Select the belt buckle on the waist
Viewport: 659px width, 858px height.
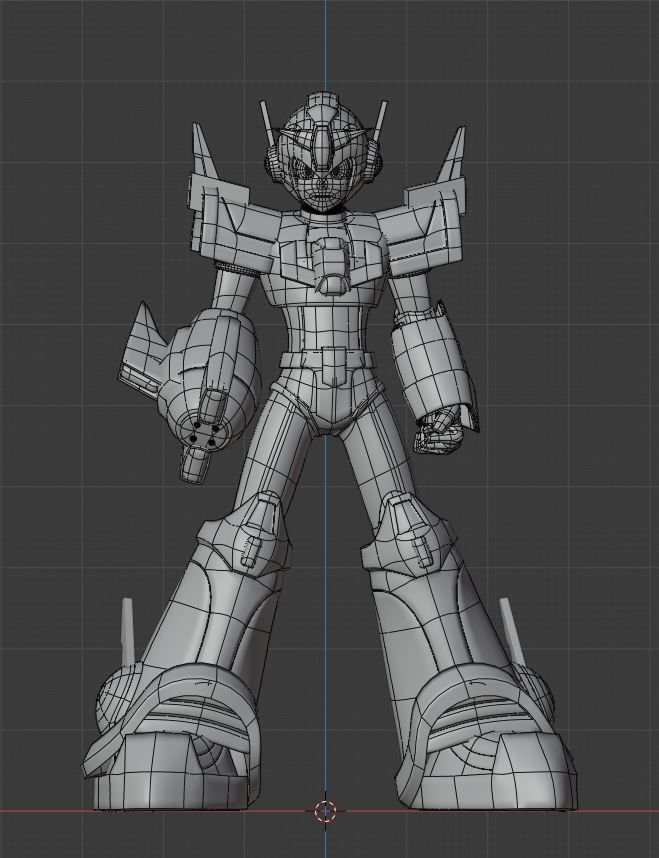coord(334,367)
